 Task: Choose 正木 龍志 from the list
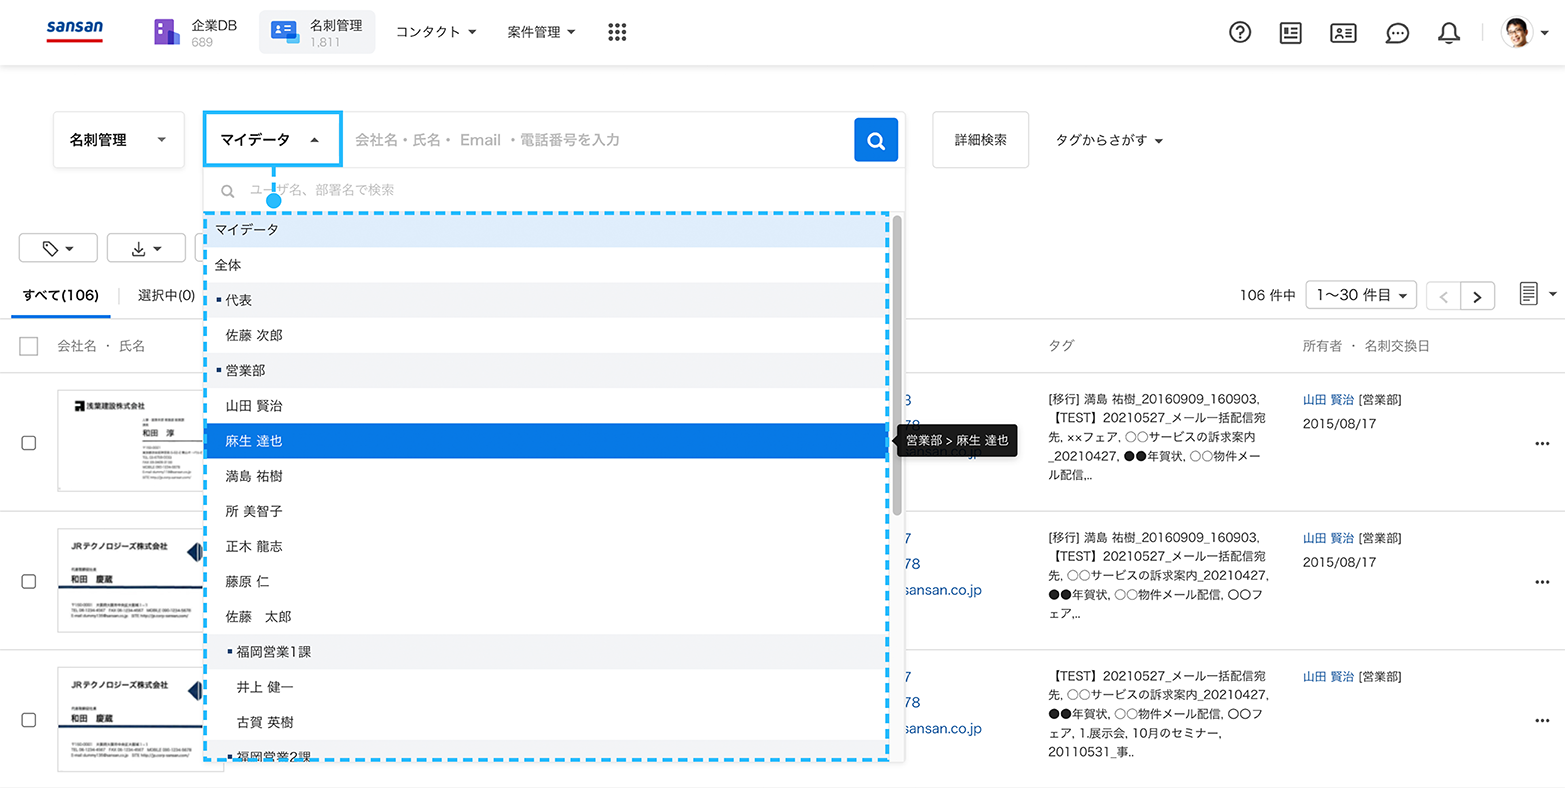tap(546, 546)
